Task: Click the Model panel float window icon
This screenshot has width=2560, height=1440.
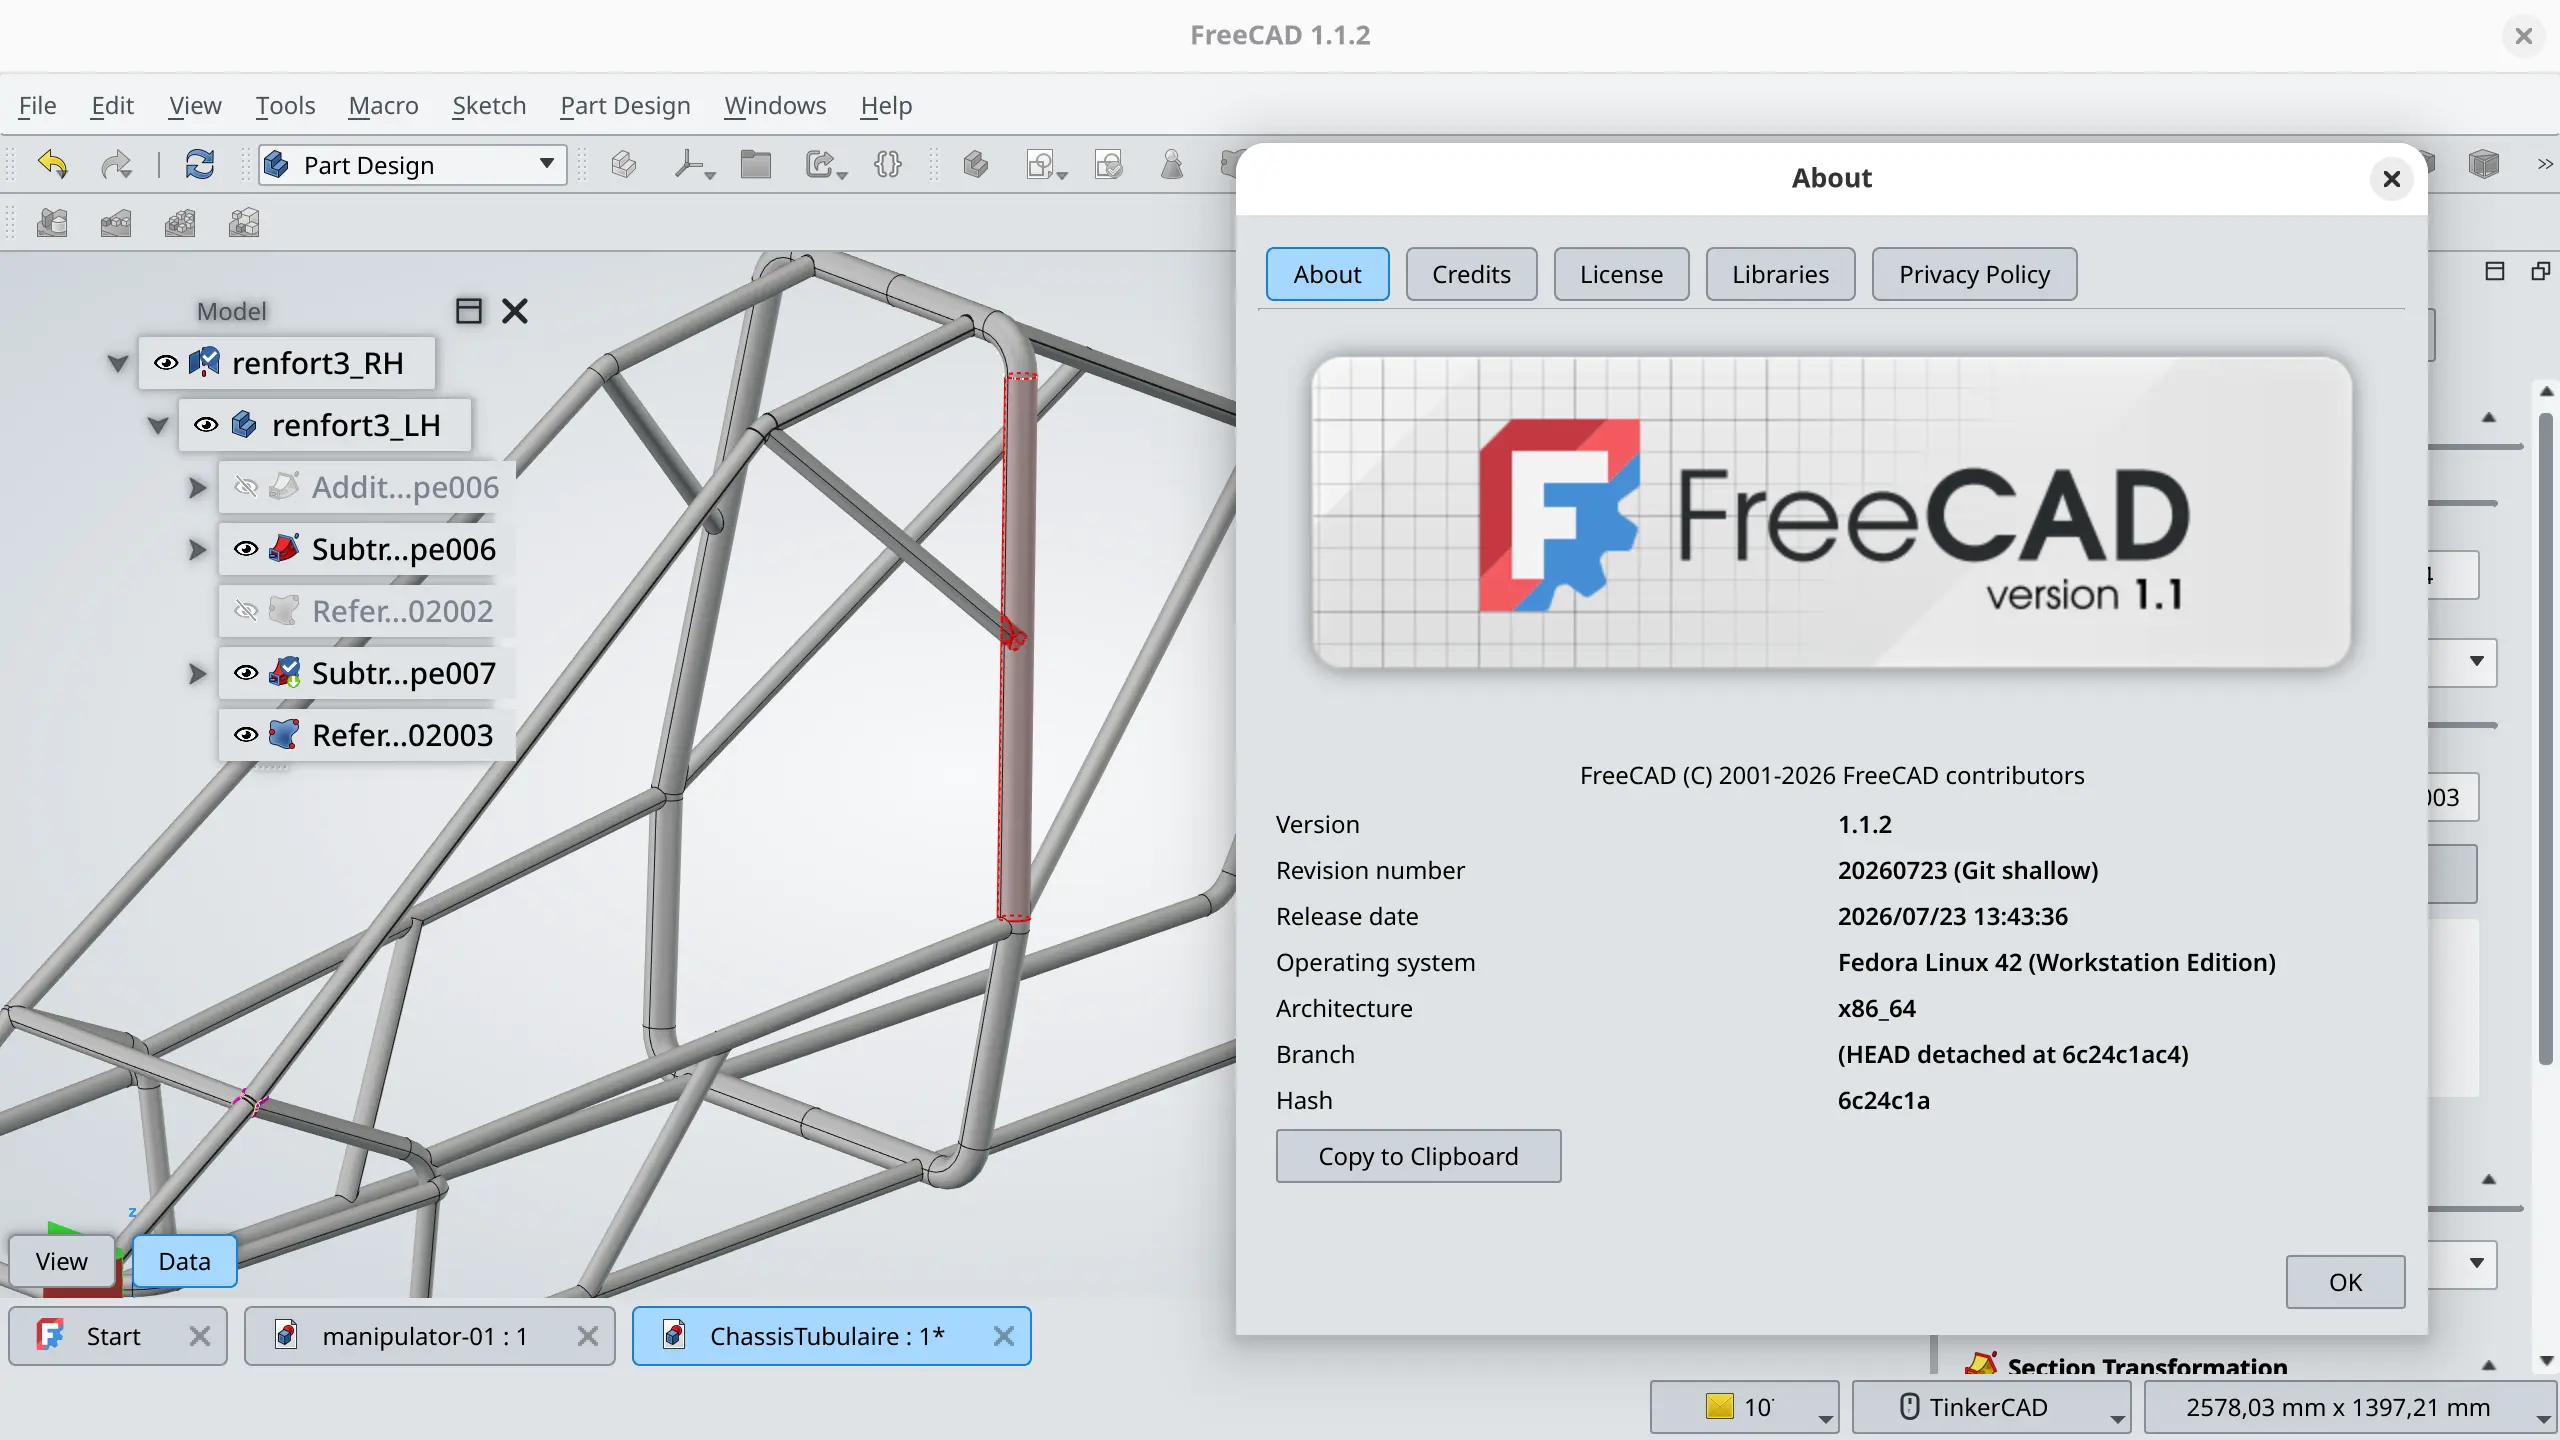Action: [x=469, y=311]
